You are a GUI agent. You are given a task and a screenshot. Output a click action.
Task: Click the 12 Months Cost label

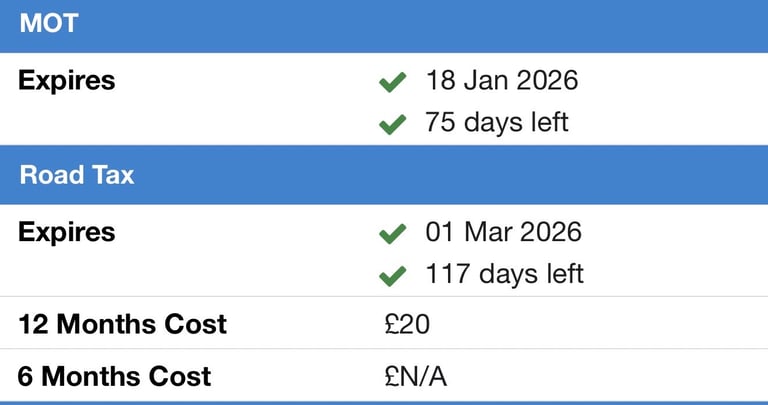tap(122, 324)
